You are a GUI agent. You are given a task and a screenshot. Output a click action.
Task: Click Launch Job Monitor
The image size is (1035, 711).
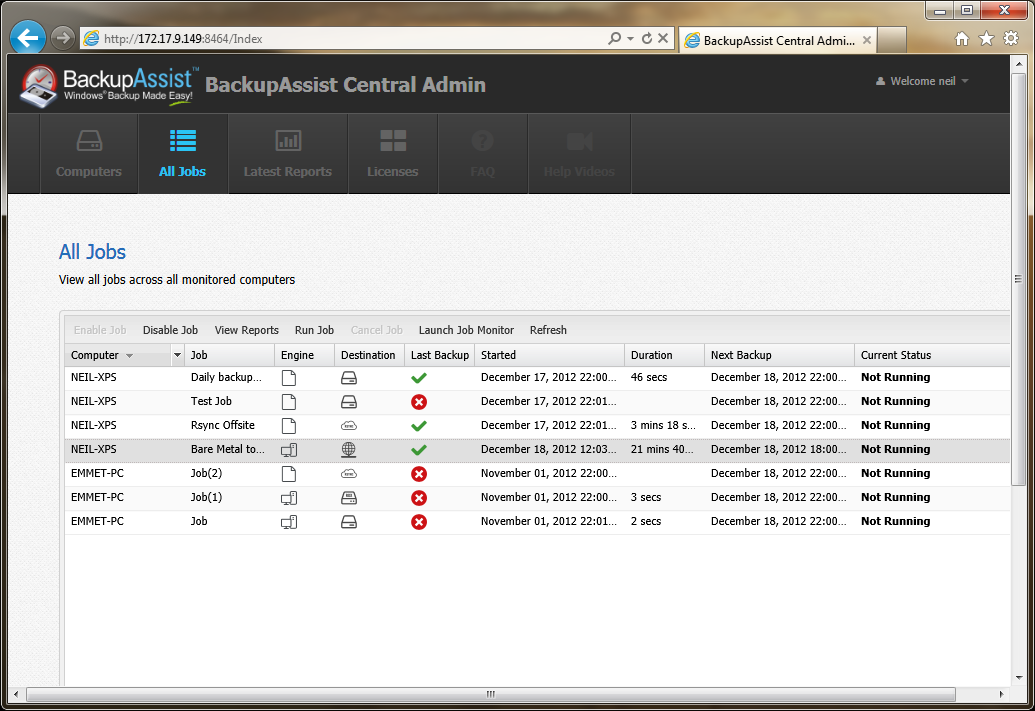[466, 330]
